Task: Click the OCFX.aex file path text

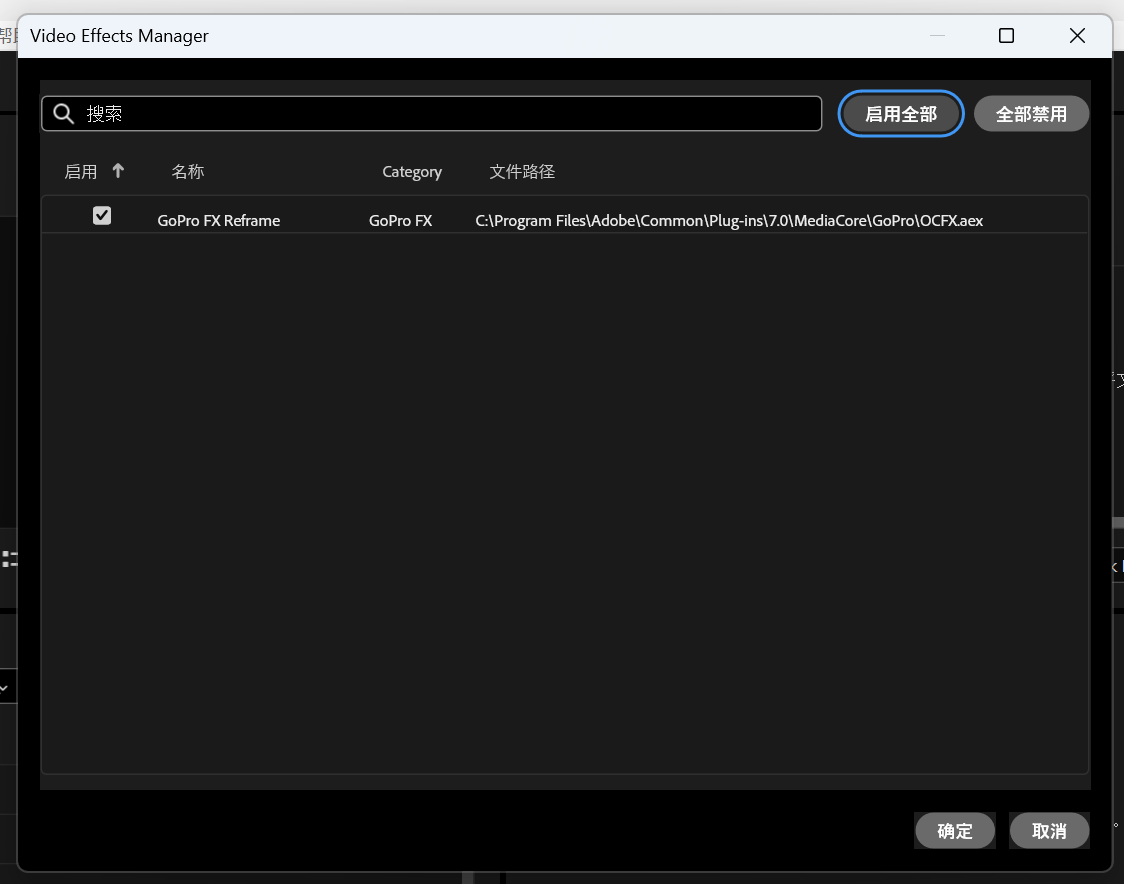Action: [729, 220]
